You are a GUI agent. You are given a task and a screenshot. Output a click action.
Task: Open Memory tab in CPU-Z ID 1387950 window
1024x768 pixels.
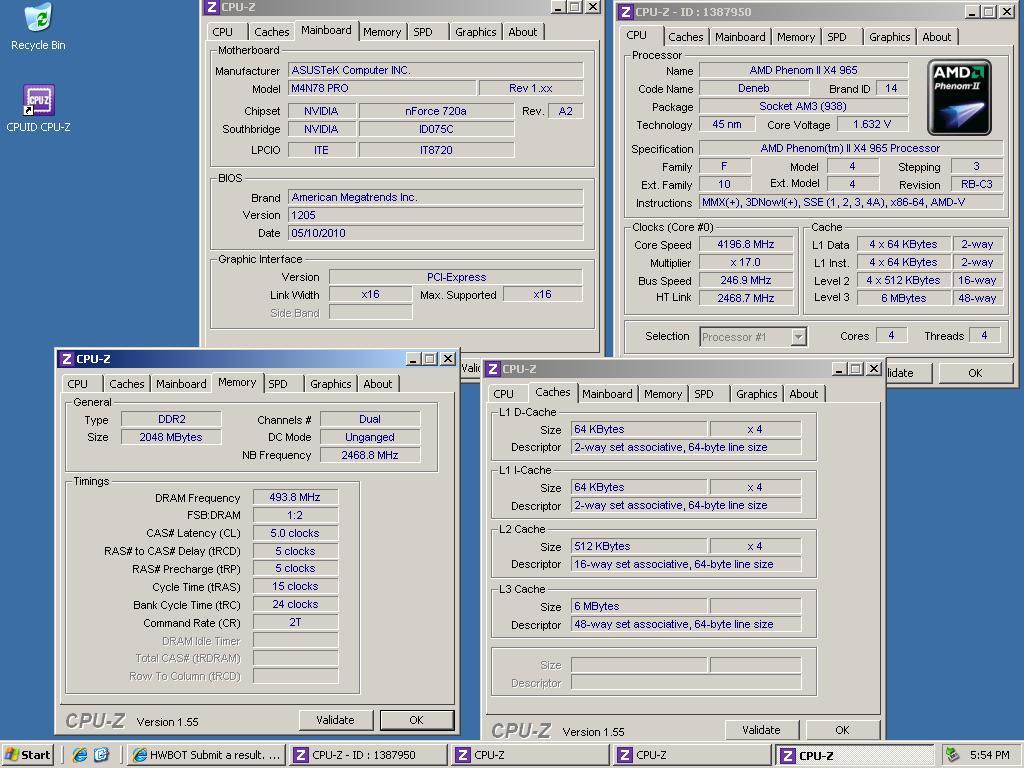point(795,37)
